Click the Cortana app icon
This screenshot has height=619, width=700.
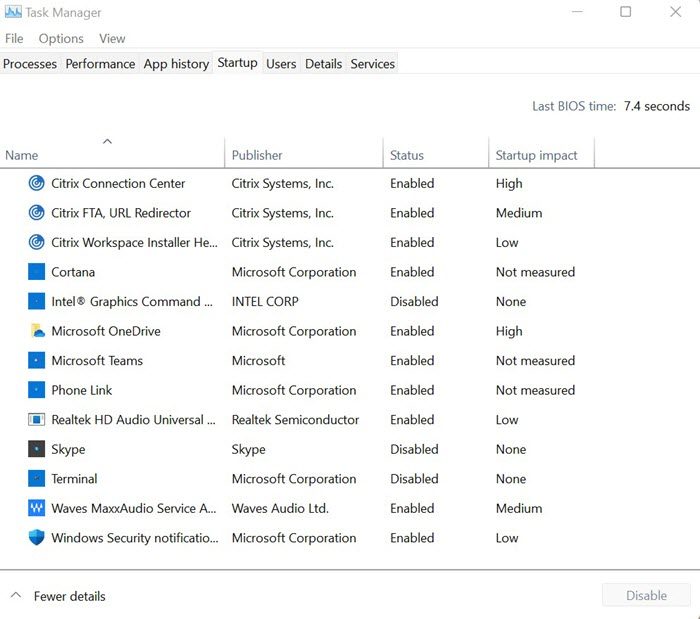coord(37,272)
